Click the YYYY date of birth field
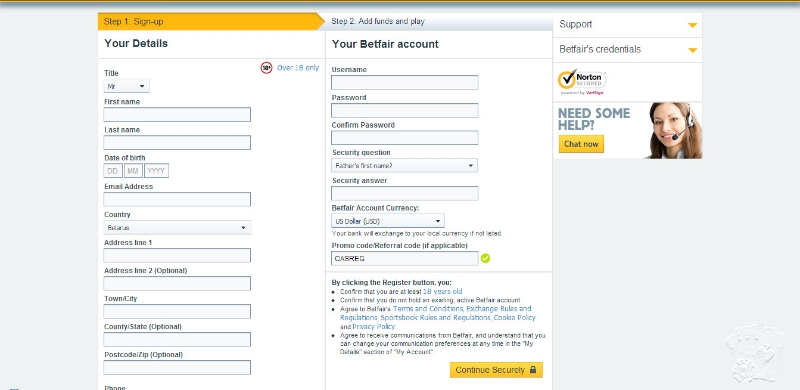 [156, 170]
